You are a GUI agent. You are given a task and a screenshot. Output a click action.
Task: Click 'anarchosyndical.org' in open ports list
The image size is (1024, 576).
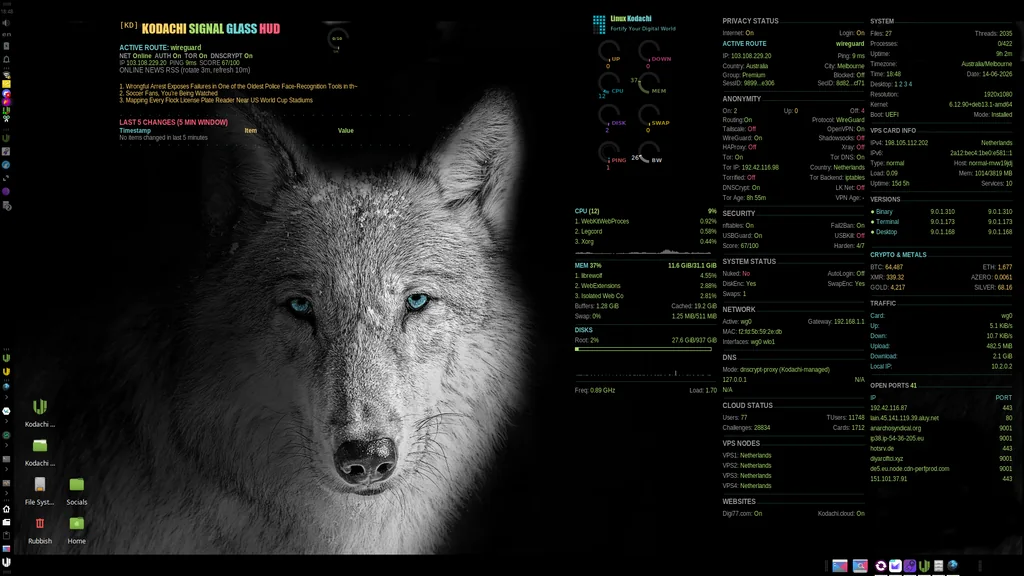coord(895,428)
